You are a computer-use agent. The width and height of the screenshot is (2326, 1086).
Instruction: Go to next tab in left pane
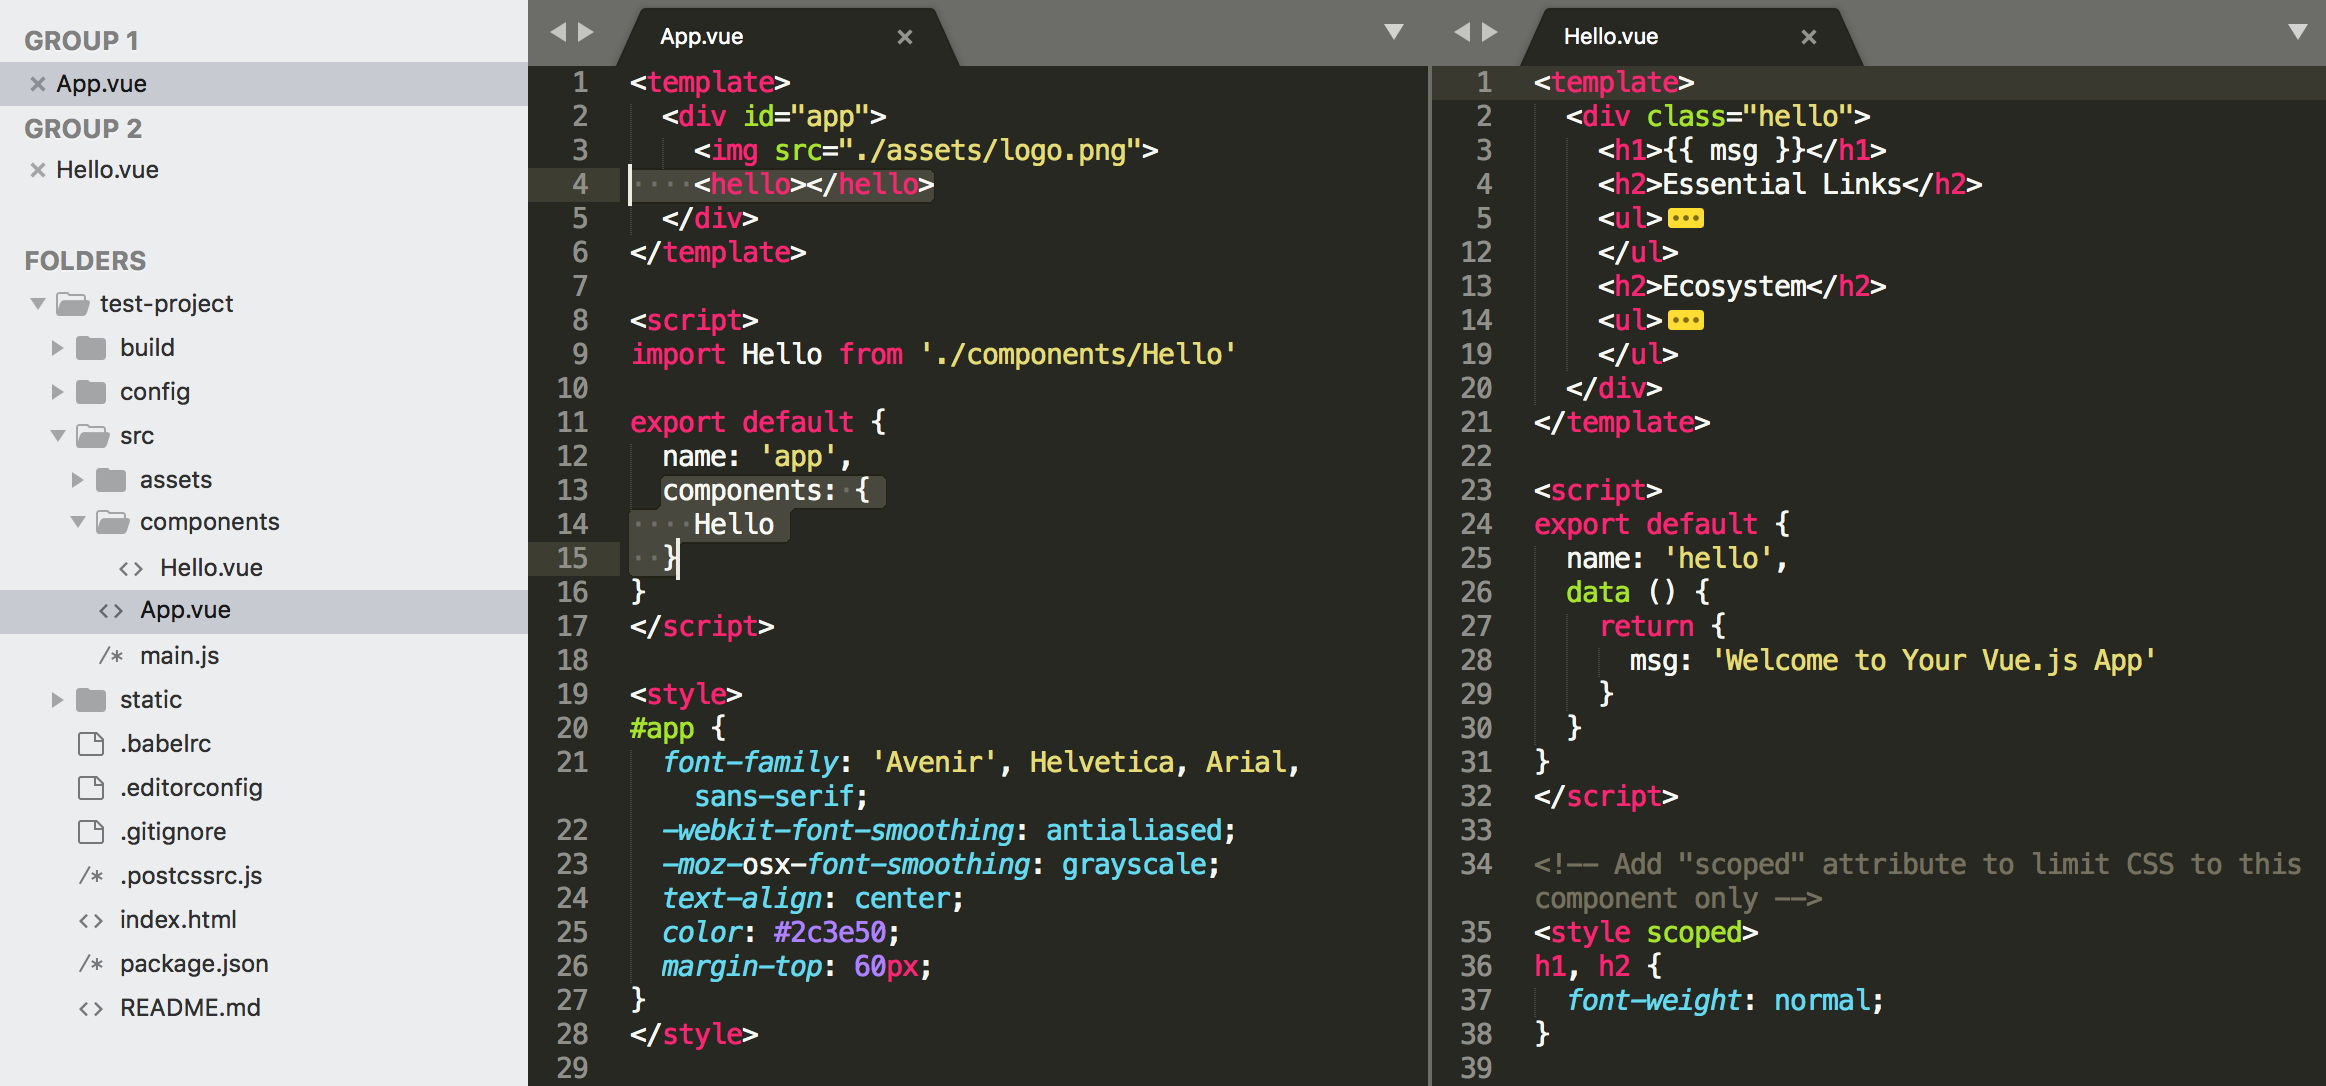pos(587,32)
